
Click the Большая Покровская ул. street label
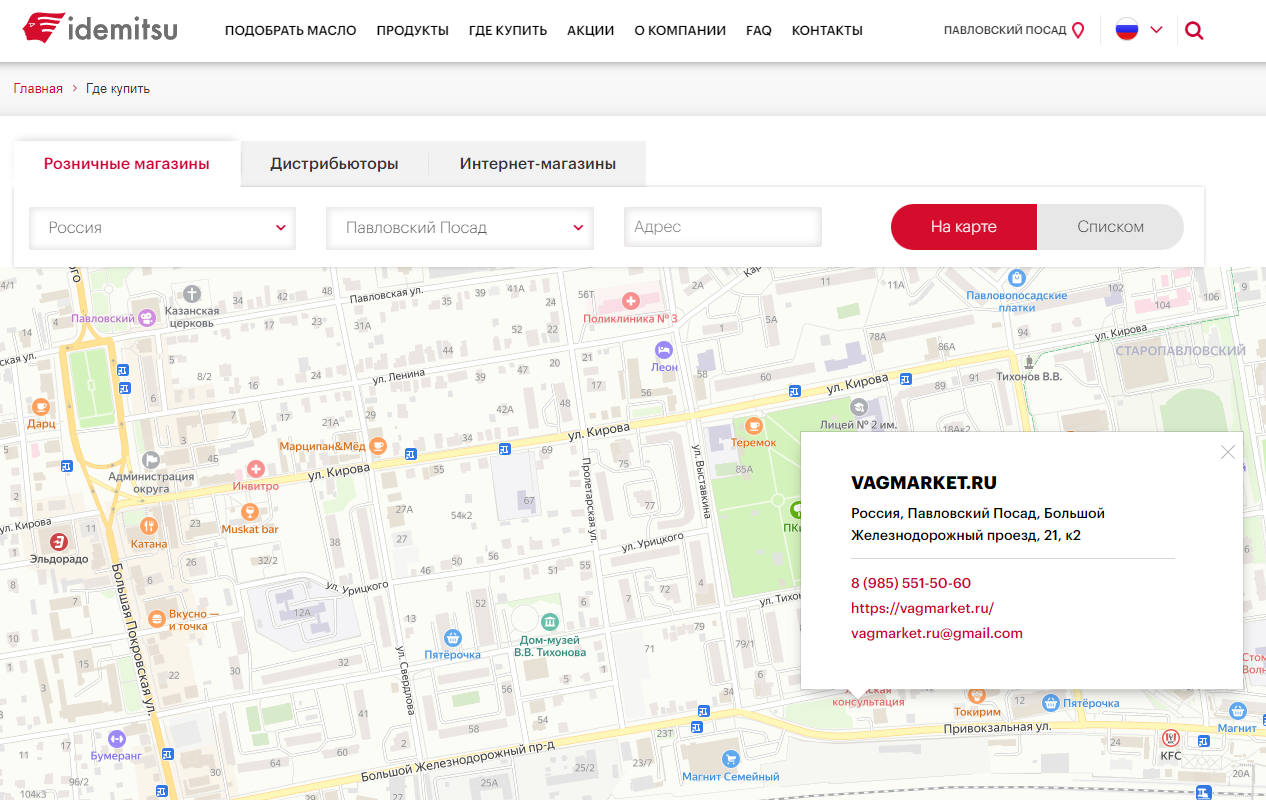pos(131,640)
